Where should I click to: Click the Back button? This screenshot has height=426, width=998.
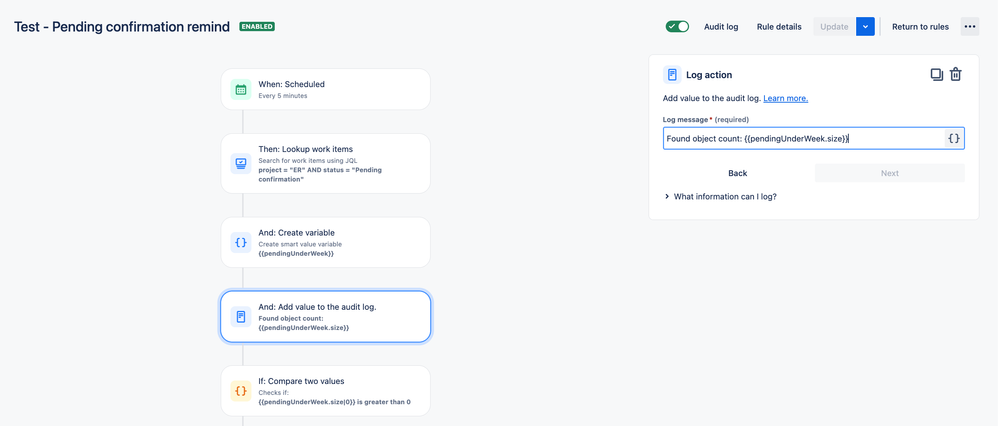738,173
